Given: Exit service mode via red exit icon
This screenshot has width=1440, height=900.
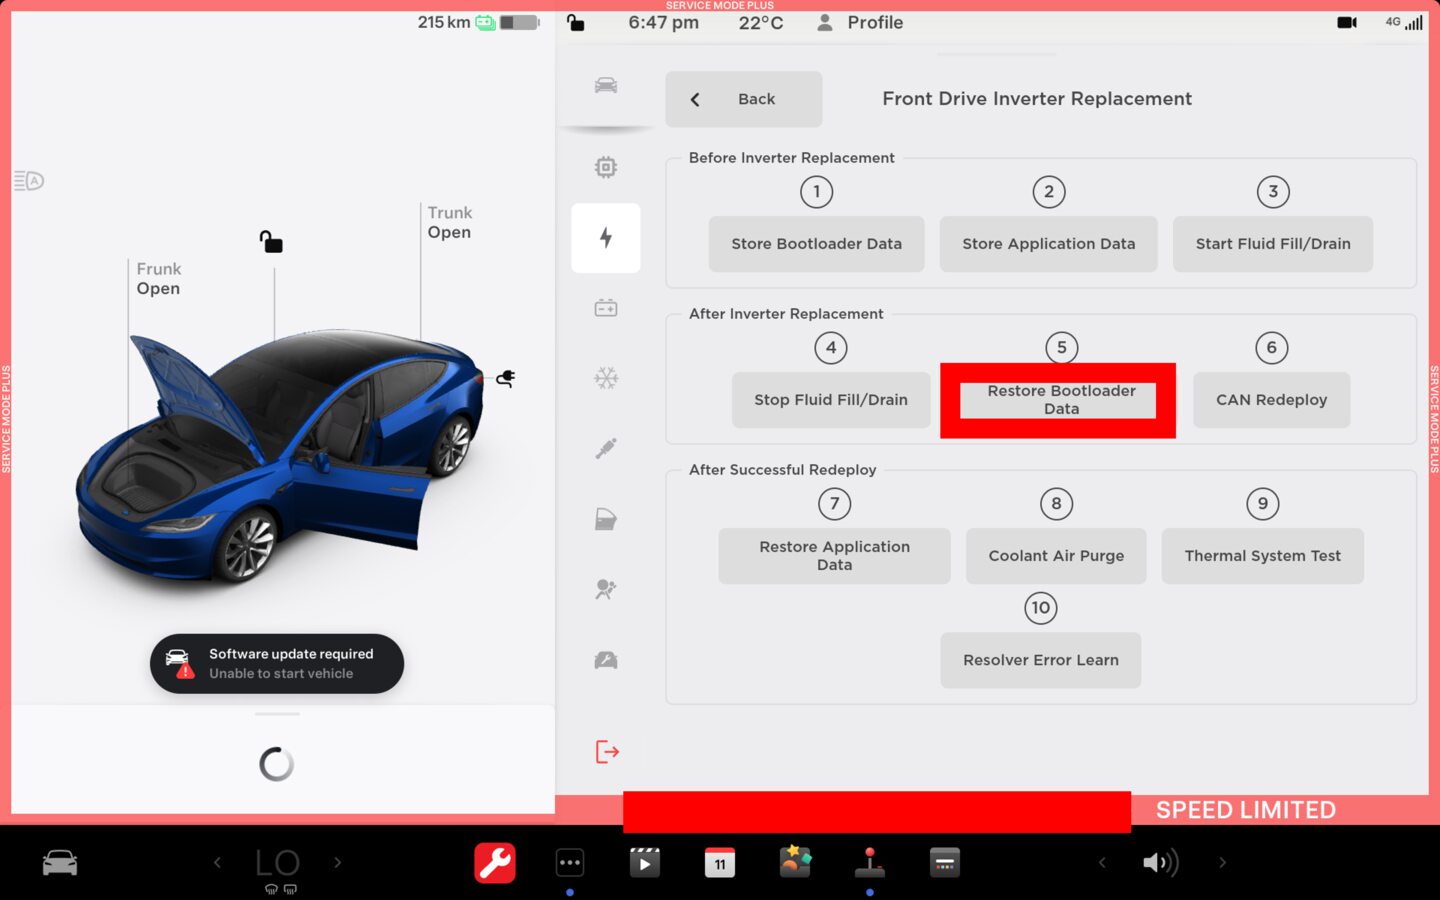Looking at the screenshot, I should [x=607, y=752].
